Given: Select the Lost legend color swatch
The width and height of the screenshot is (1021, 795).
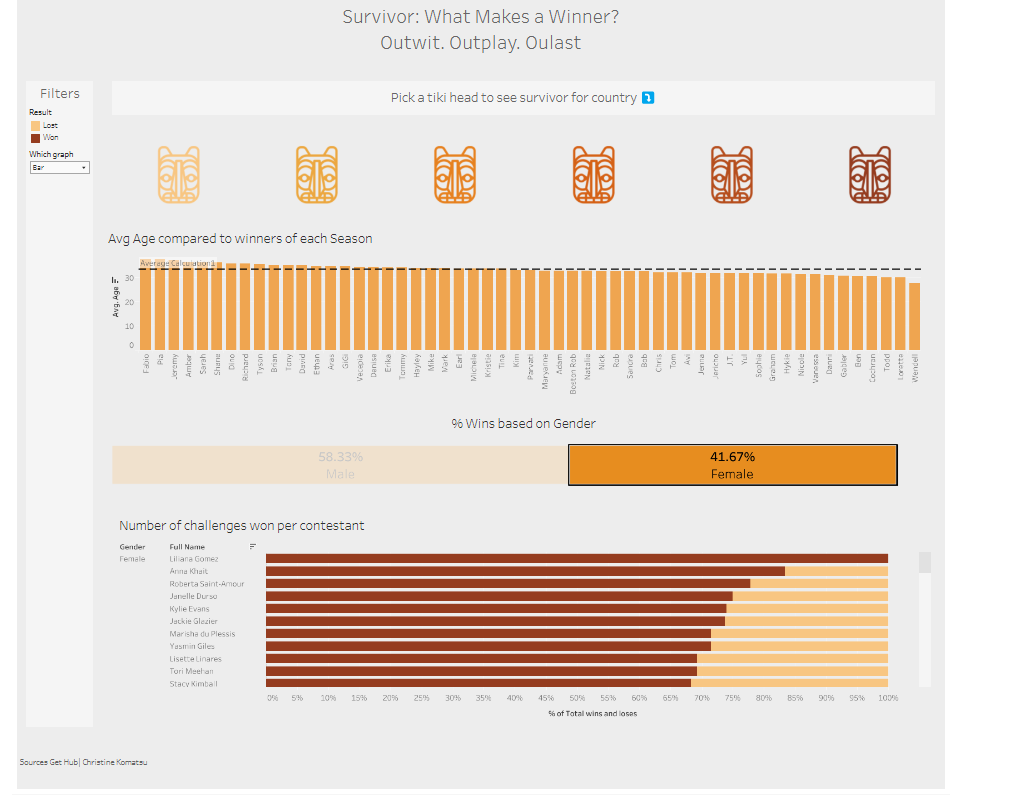Looking at the screenshot, I should tap(35, 126).
